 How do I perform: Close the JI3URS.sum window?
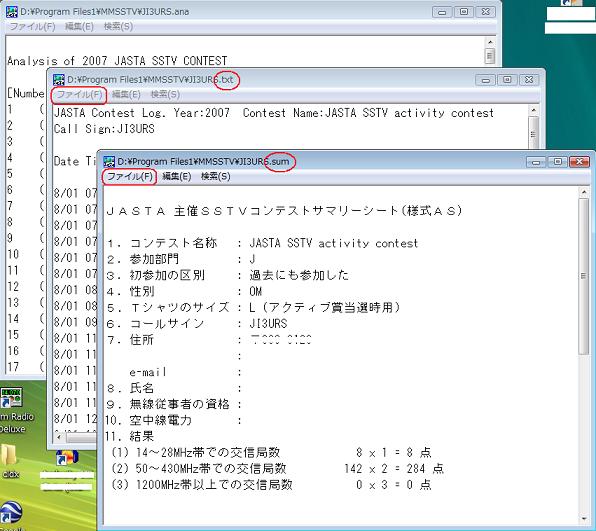click(579, 162)
